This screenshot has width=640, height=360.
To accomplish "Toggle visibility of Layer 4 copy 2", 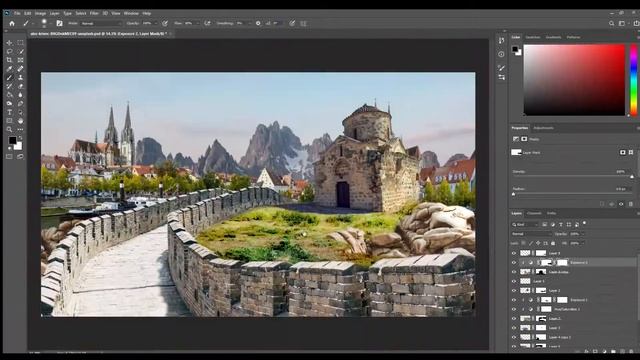I will [514, 337].
